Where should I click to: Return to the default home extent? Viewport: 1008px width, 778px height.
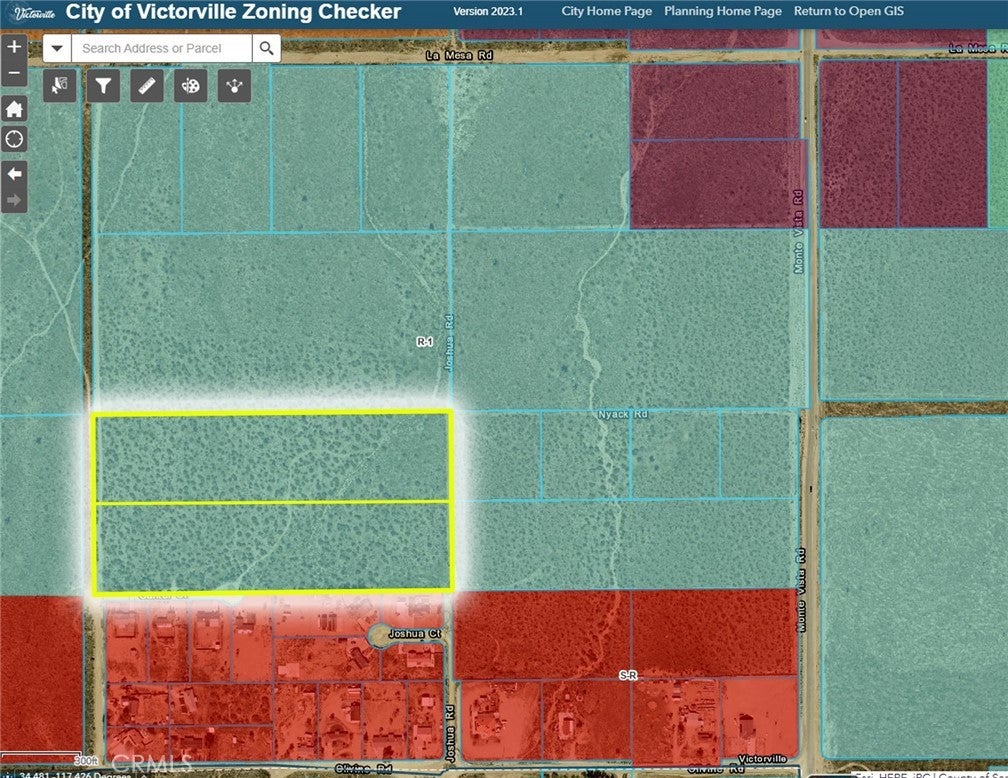point(14,109)
